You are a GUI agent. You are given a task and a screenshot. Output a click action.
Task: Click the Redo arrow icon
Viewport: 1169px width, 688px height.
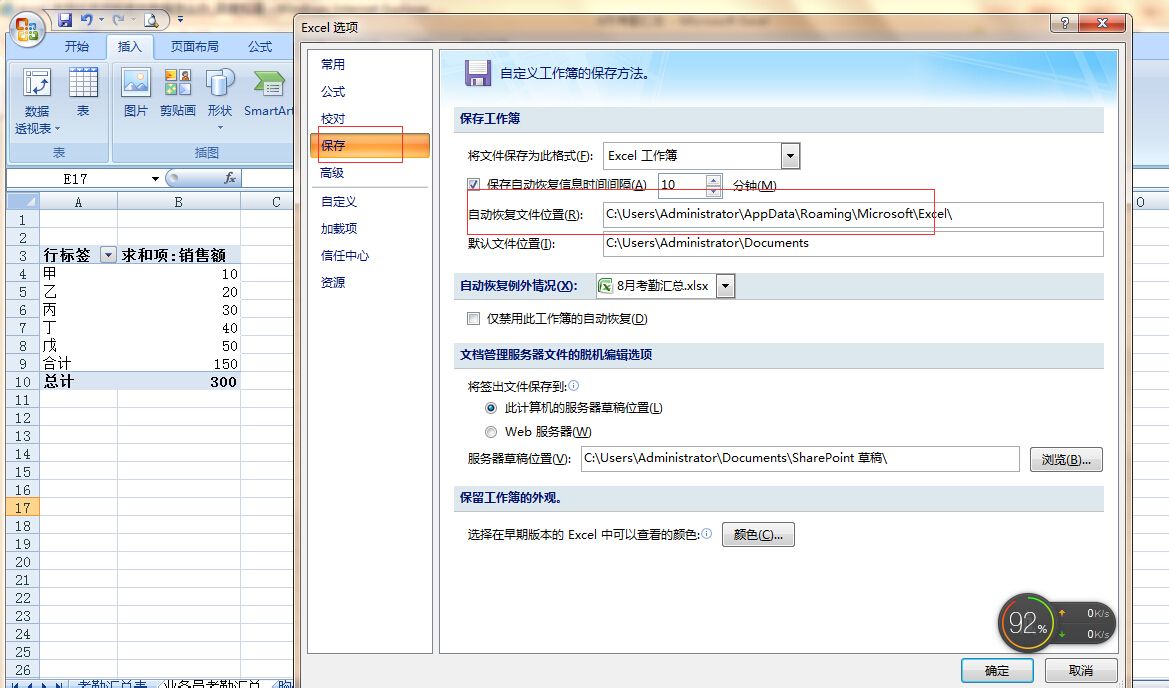[119, 19]
